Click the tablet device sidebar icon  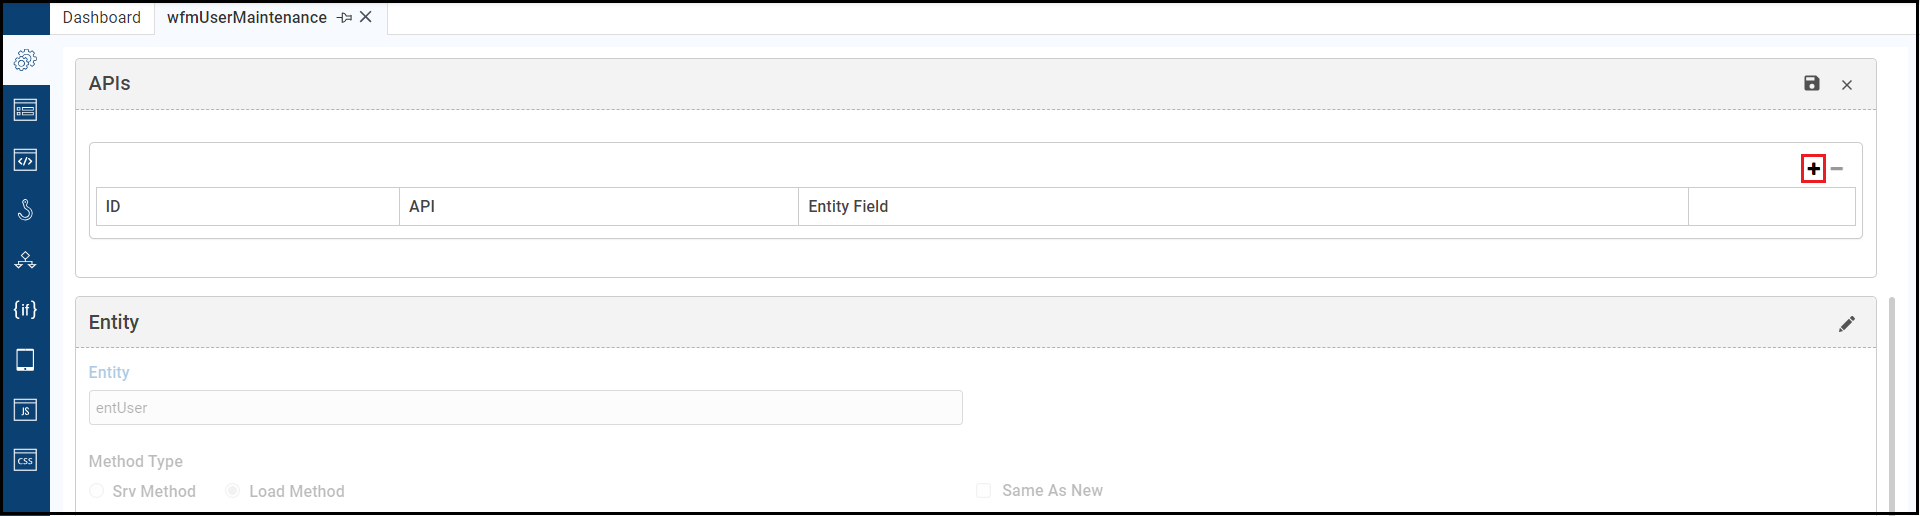point(25,360)
